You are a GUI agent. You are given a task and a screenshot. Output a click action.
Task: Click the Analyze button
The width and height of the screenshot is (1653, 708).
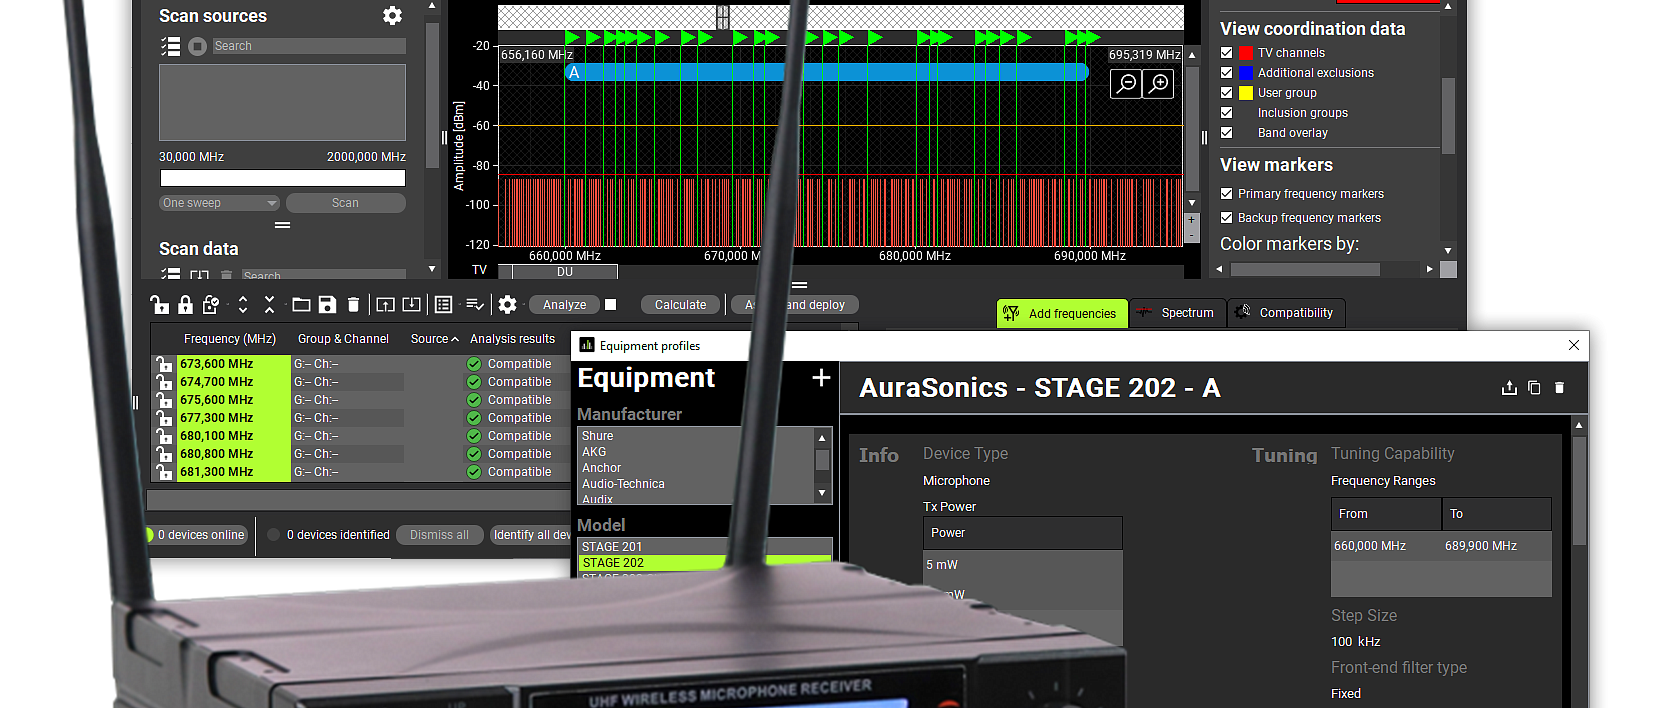tap(565, 305)
